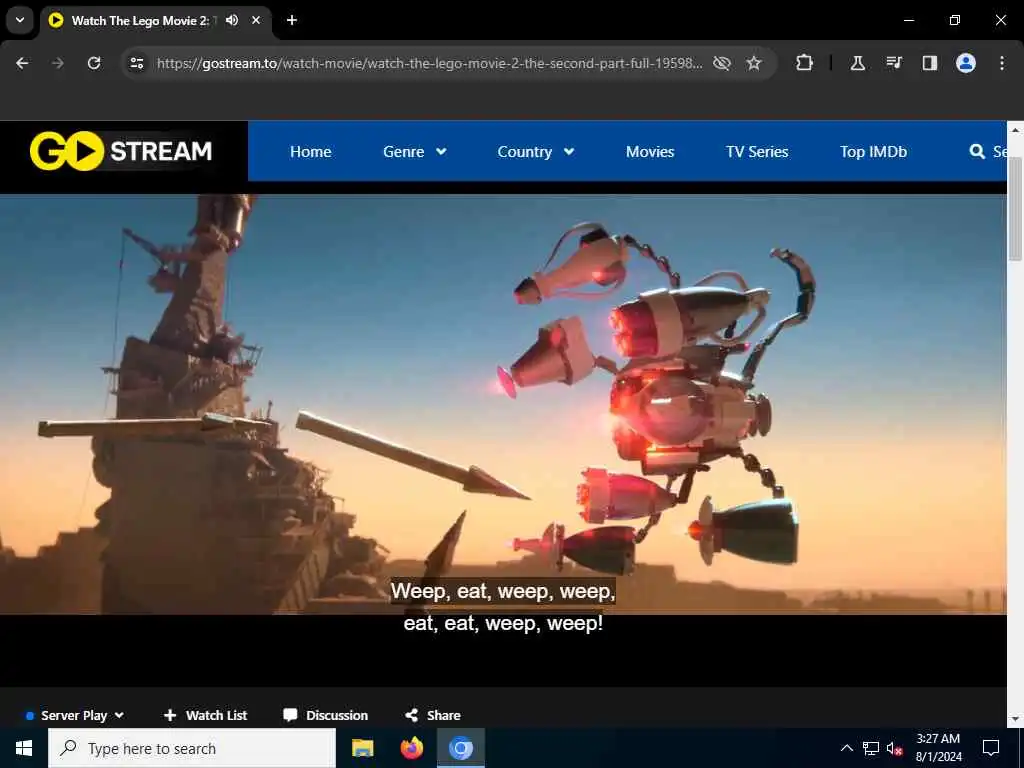Click the muted volume tray icon
Screen dimensions: 1024x768
(x=895, y=748)
